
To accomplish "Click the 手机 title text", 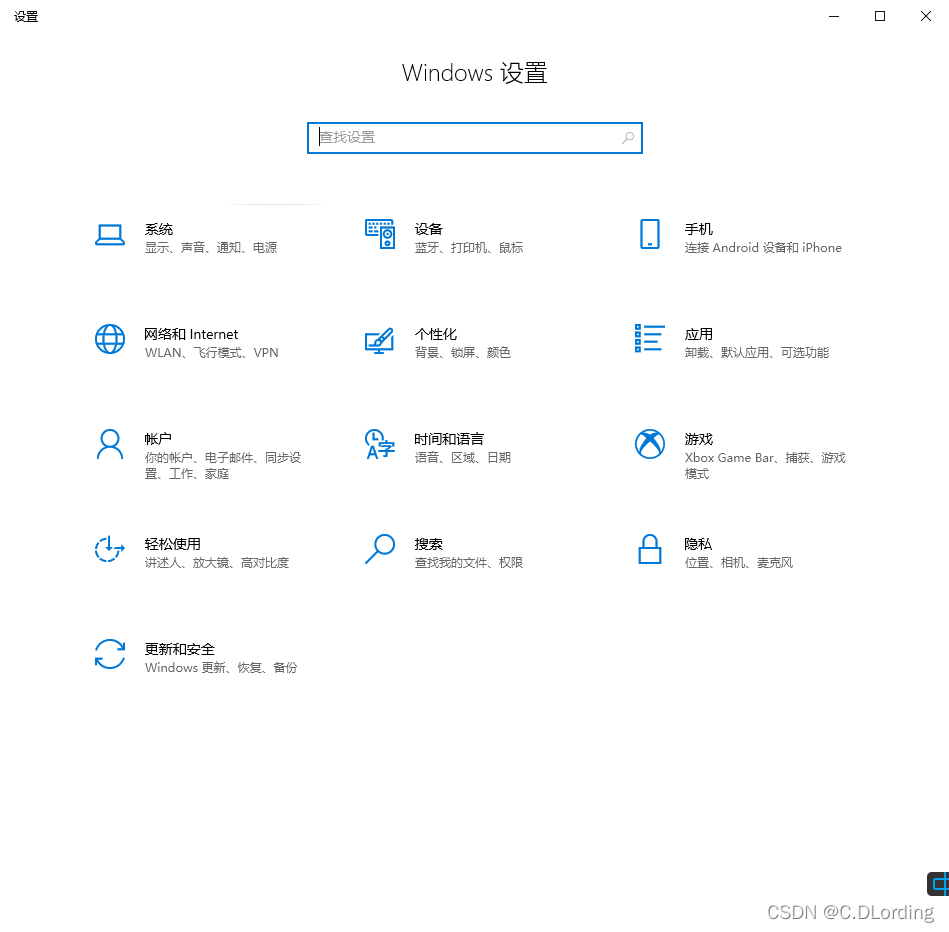I will [x=698, y=229].
